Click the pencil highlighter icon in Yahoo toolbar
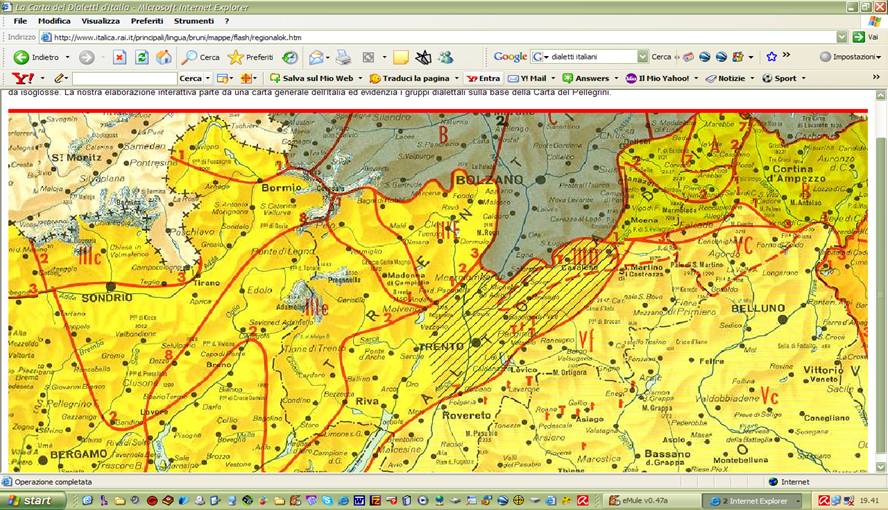The width and height of the screenshot is (888, 510). pyautogui.click(x=59, y=78)
